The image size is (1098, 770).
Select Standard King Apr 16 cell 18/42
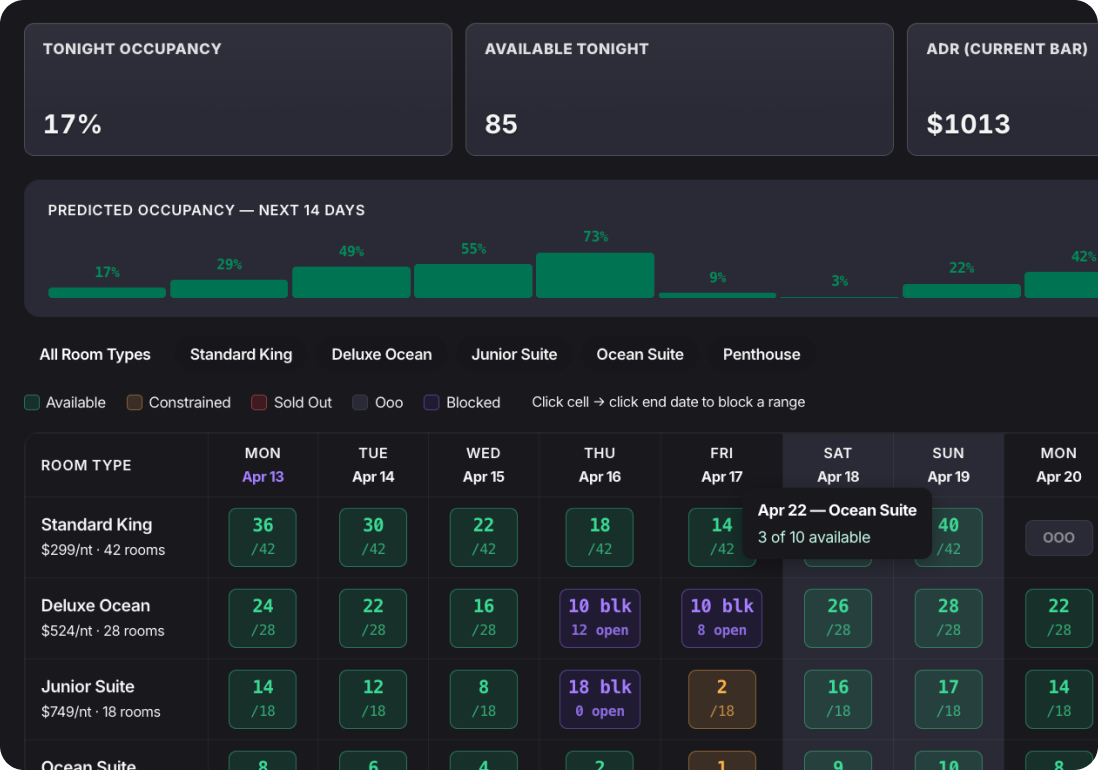point(599,538)
